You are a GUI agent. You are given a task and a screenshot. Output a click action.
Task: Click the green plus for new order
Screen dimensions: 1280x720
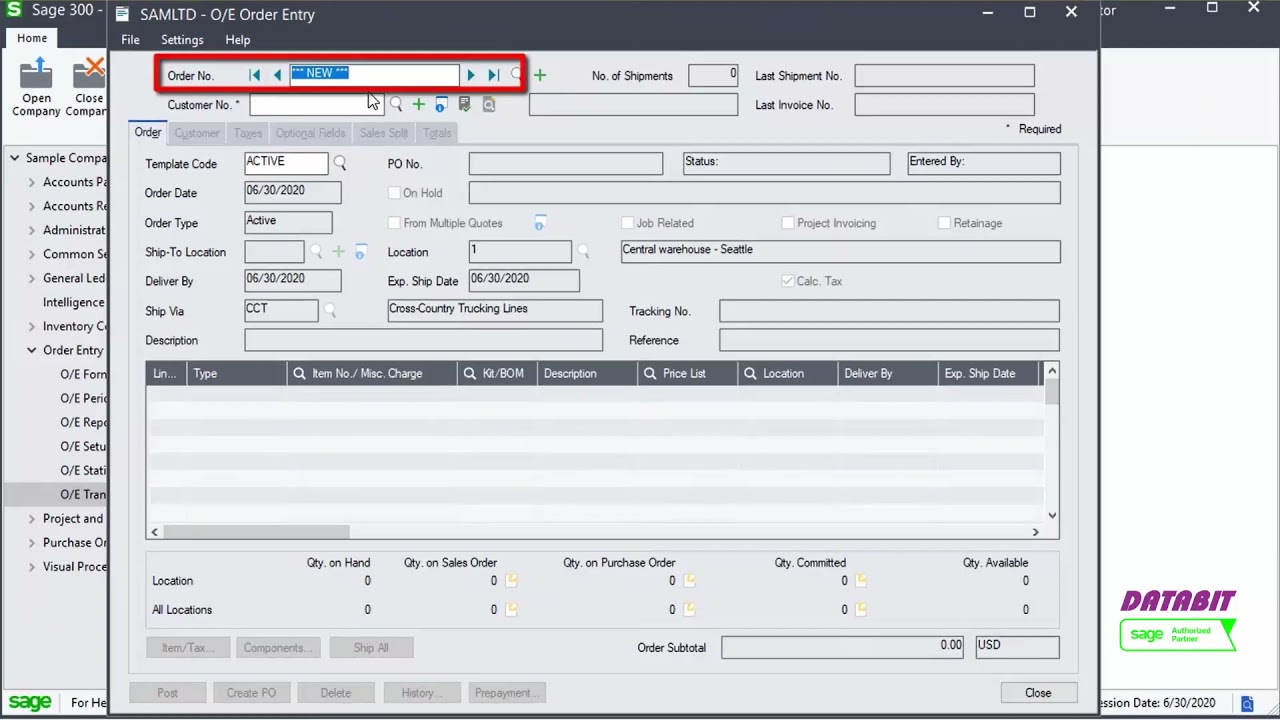pyautogui.click(x=540, y=75)
